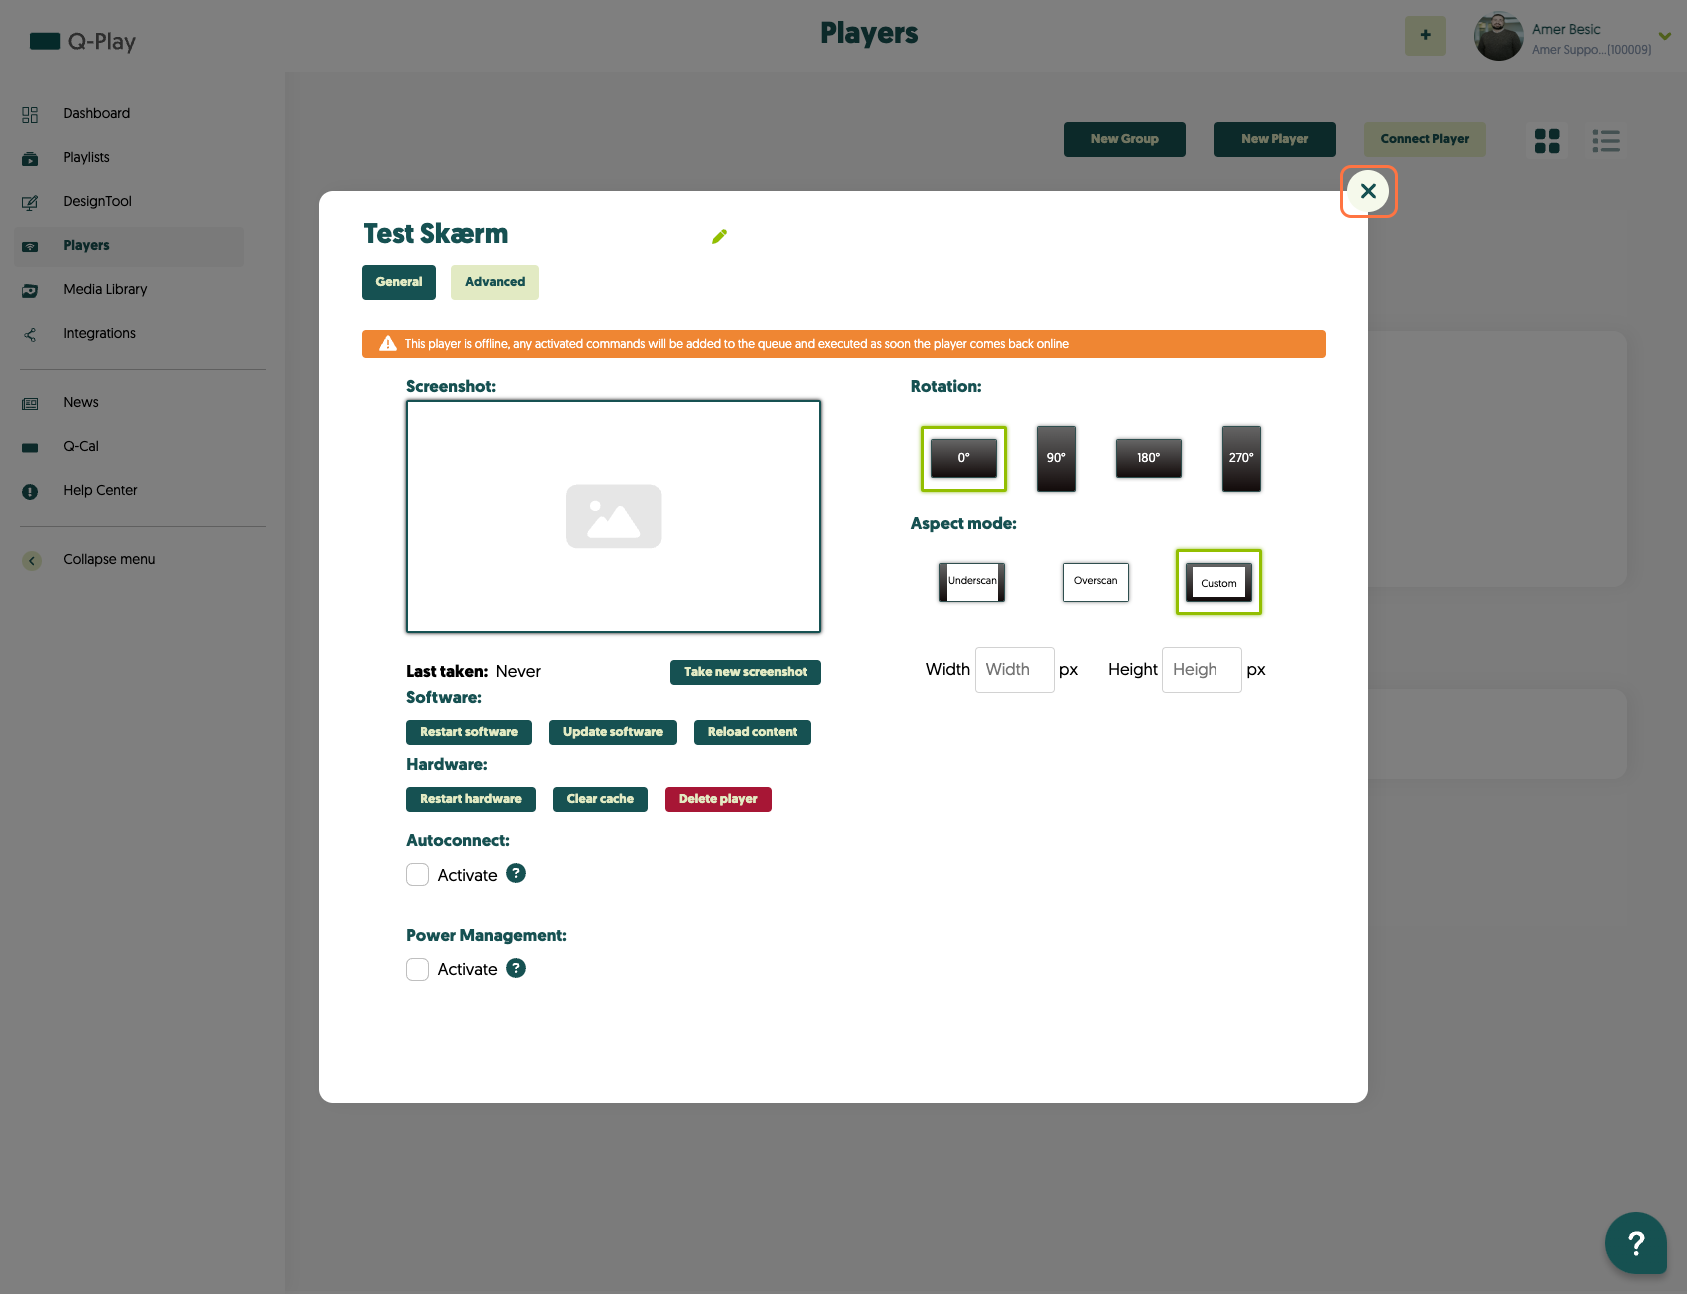The width and height of the screenshot is (1687, 1294).
Task: Select Overscan aspect mode
Action: (1096, 582)
